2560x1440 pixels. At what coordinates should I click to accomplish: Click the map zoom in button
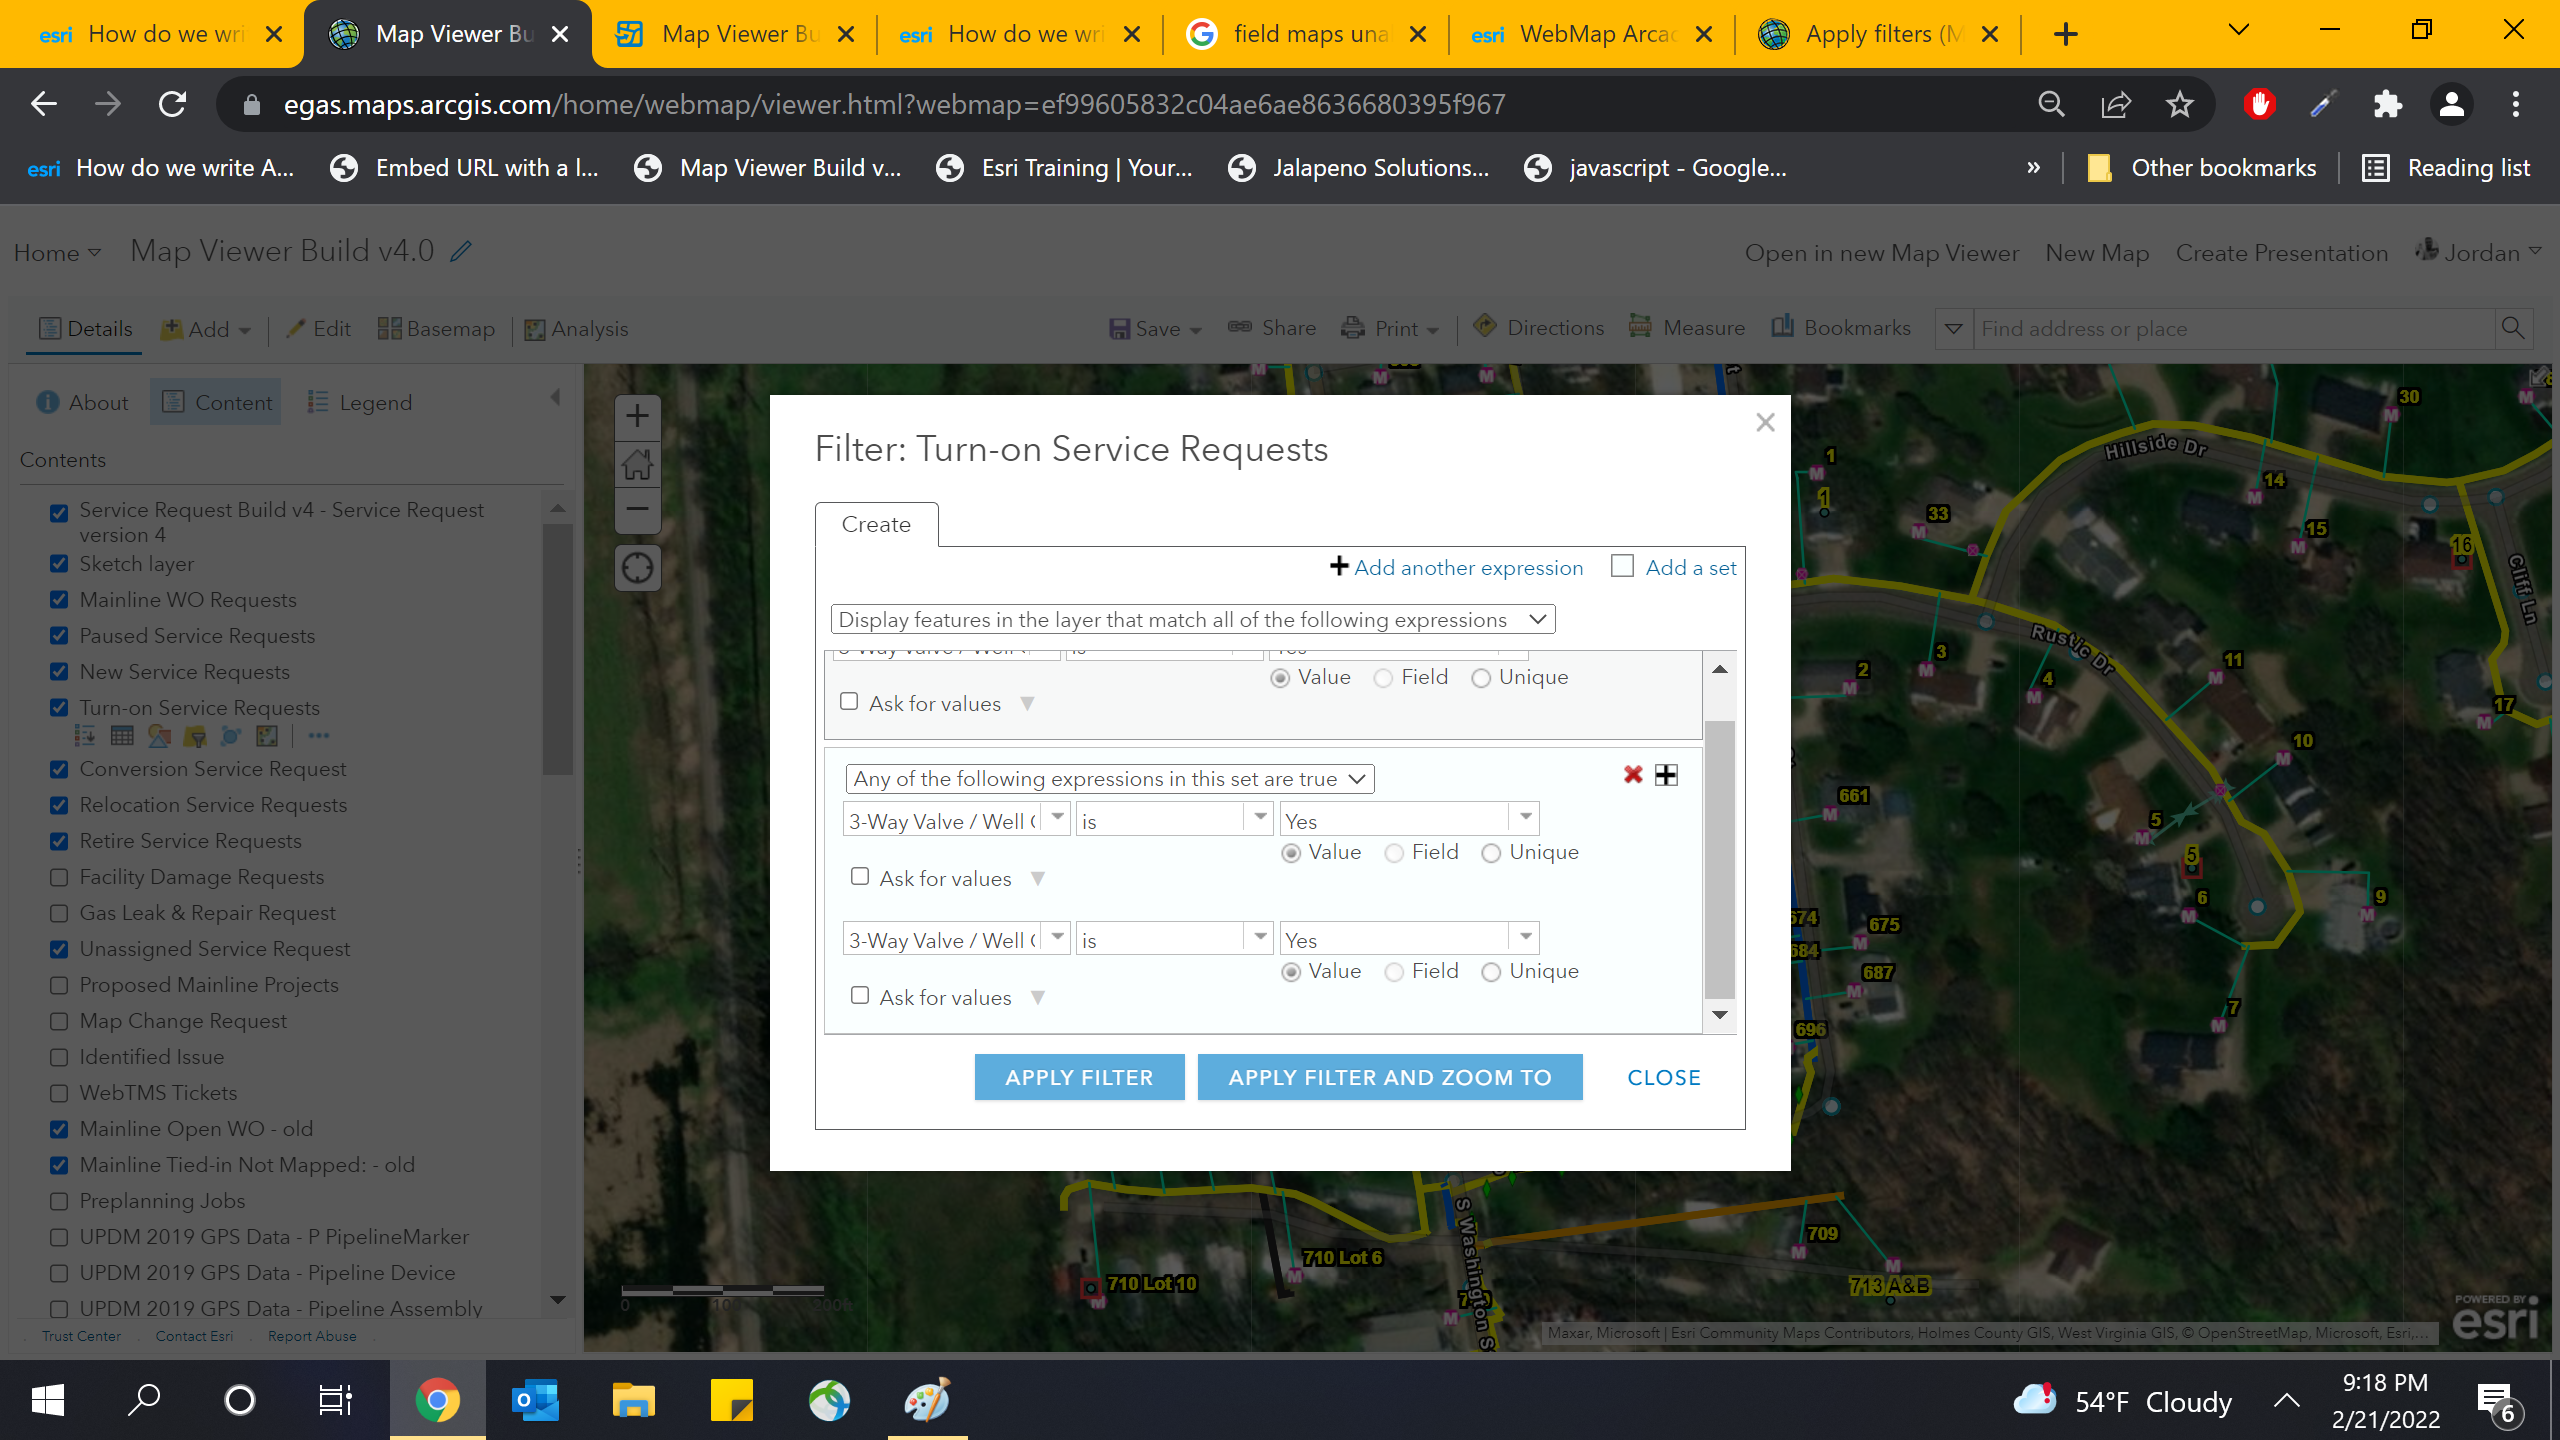click(637, 416)
